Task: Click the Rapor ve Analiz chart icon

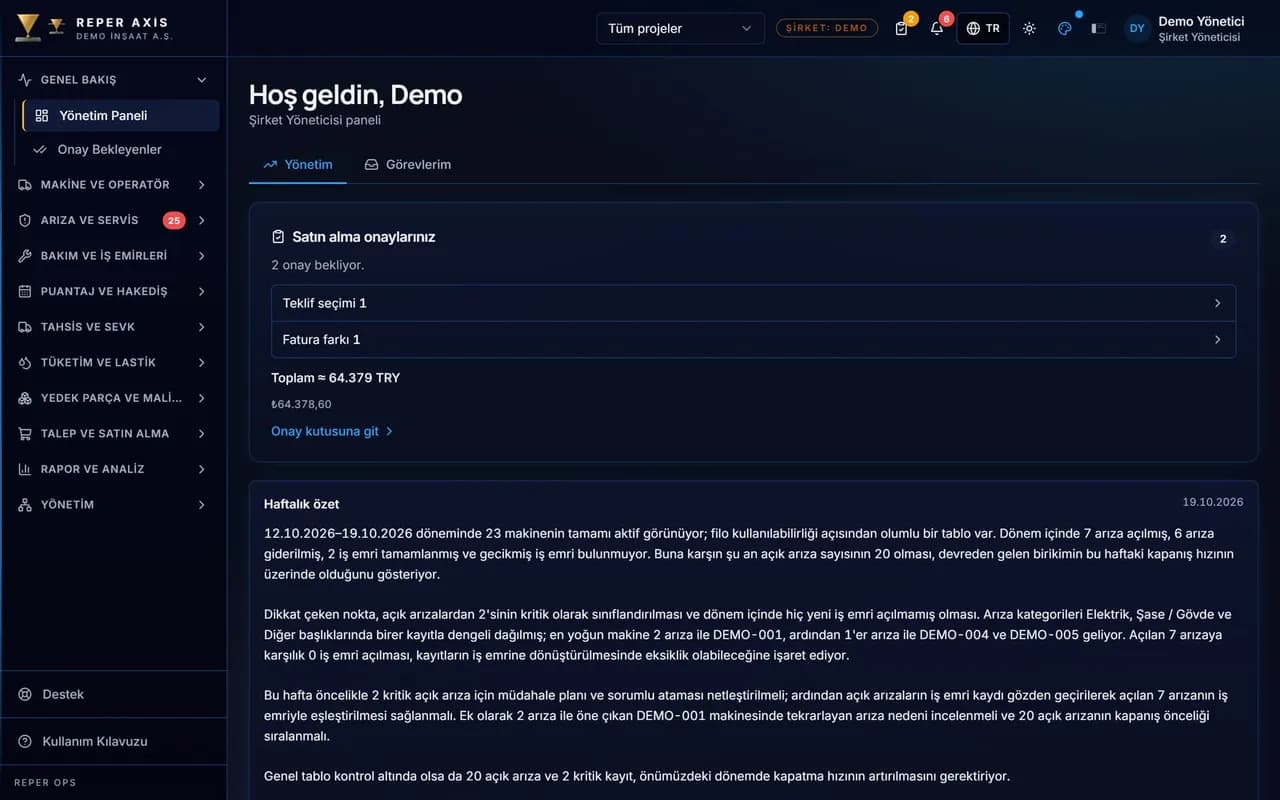Action: [x=25, y=469]
